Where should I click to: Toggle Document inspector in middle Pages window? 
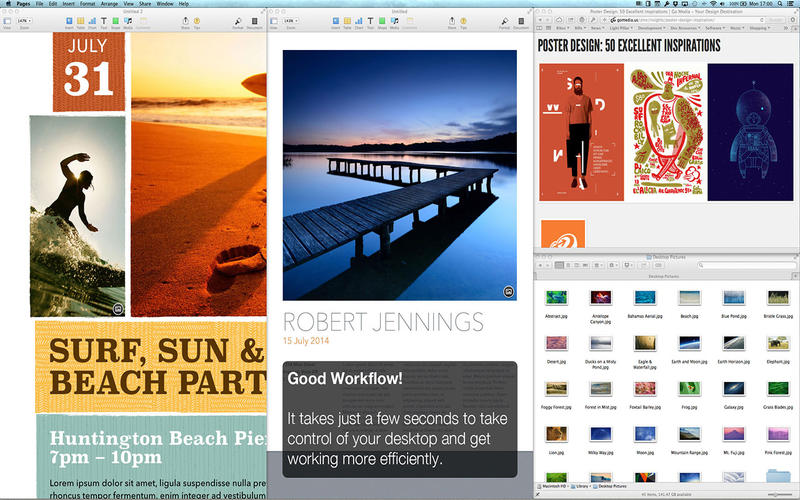(x=521, y=21)
